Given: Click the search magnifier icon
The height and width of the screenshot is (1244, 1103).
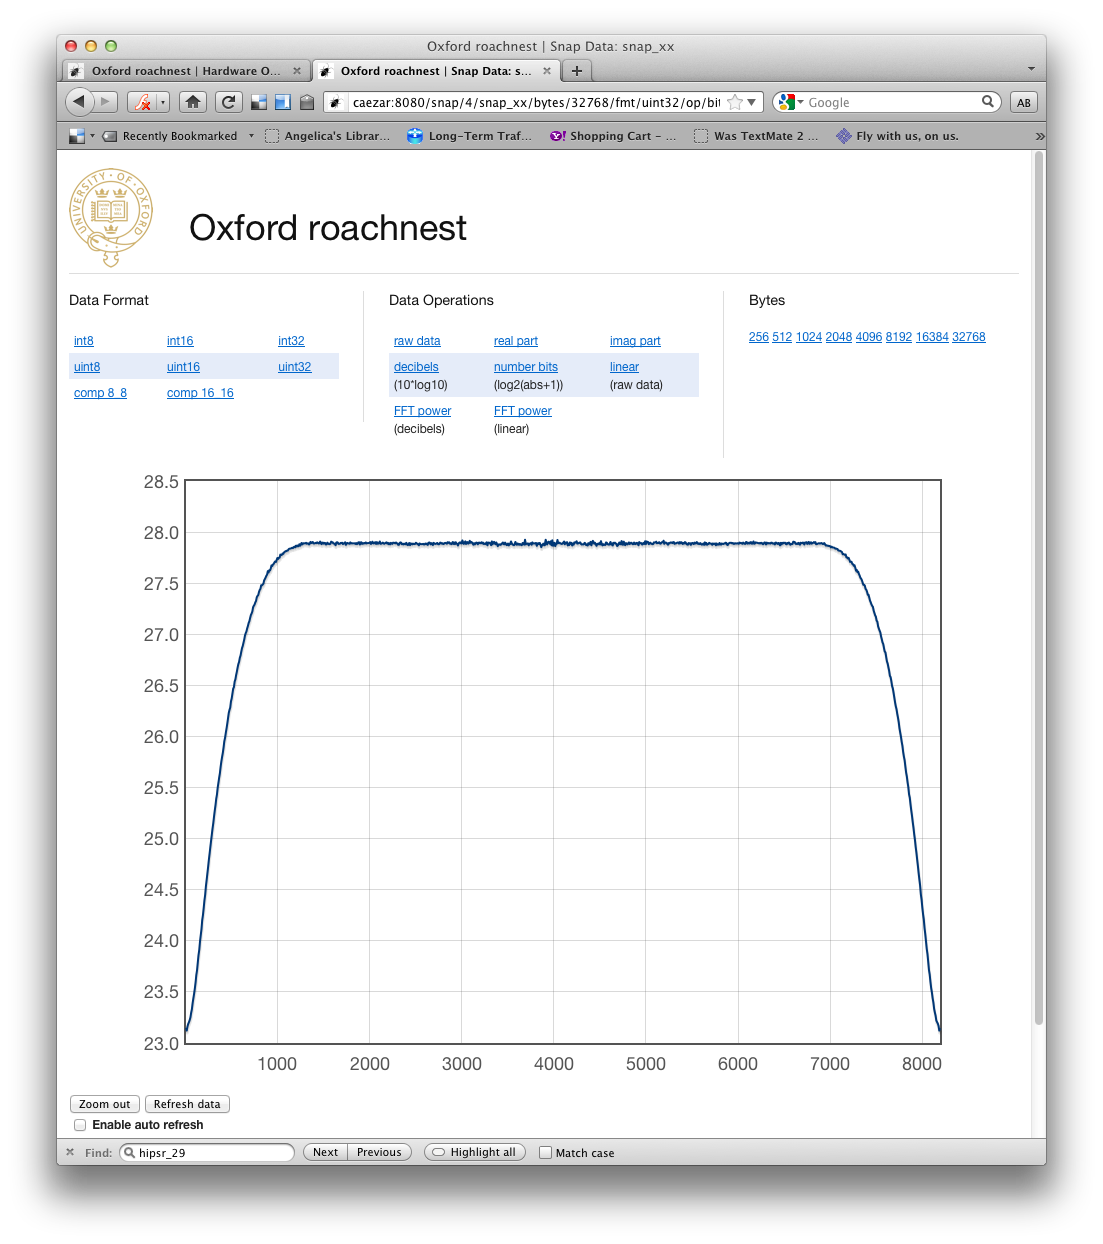Looking at the screenshot, I should 988,102.
